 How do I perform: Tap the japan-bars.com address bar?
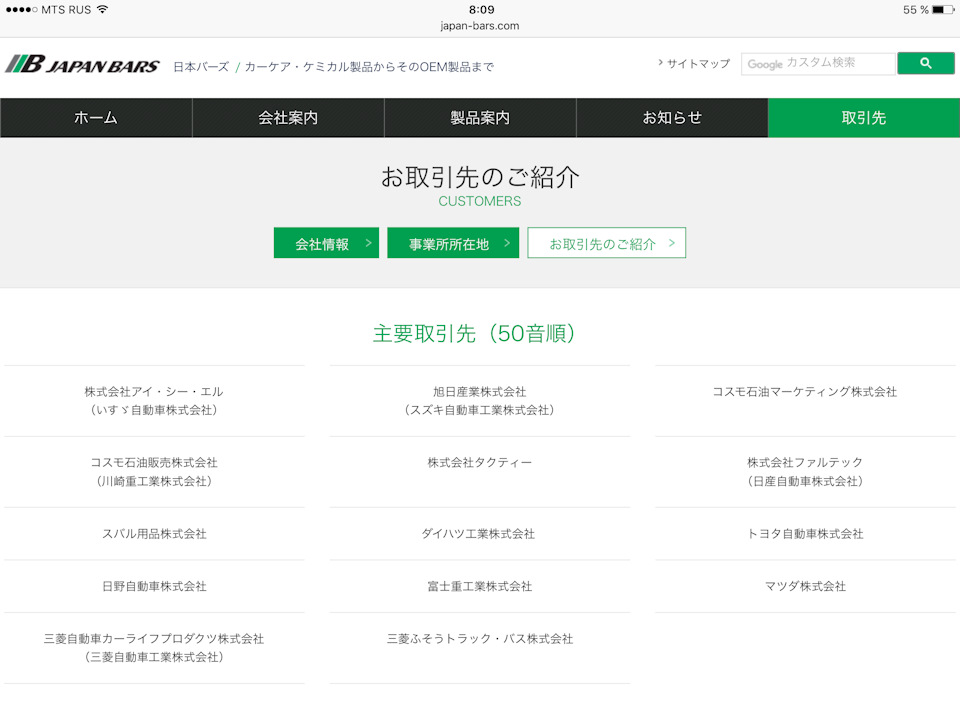click(480, 26)
